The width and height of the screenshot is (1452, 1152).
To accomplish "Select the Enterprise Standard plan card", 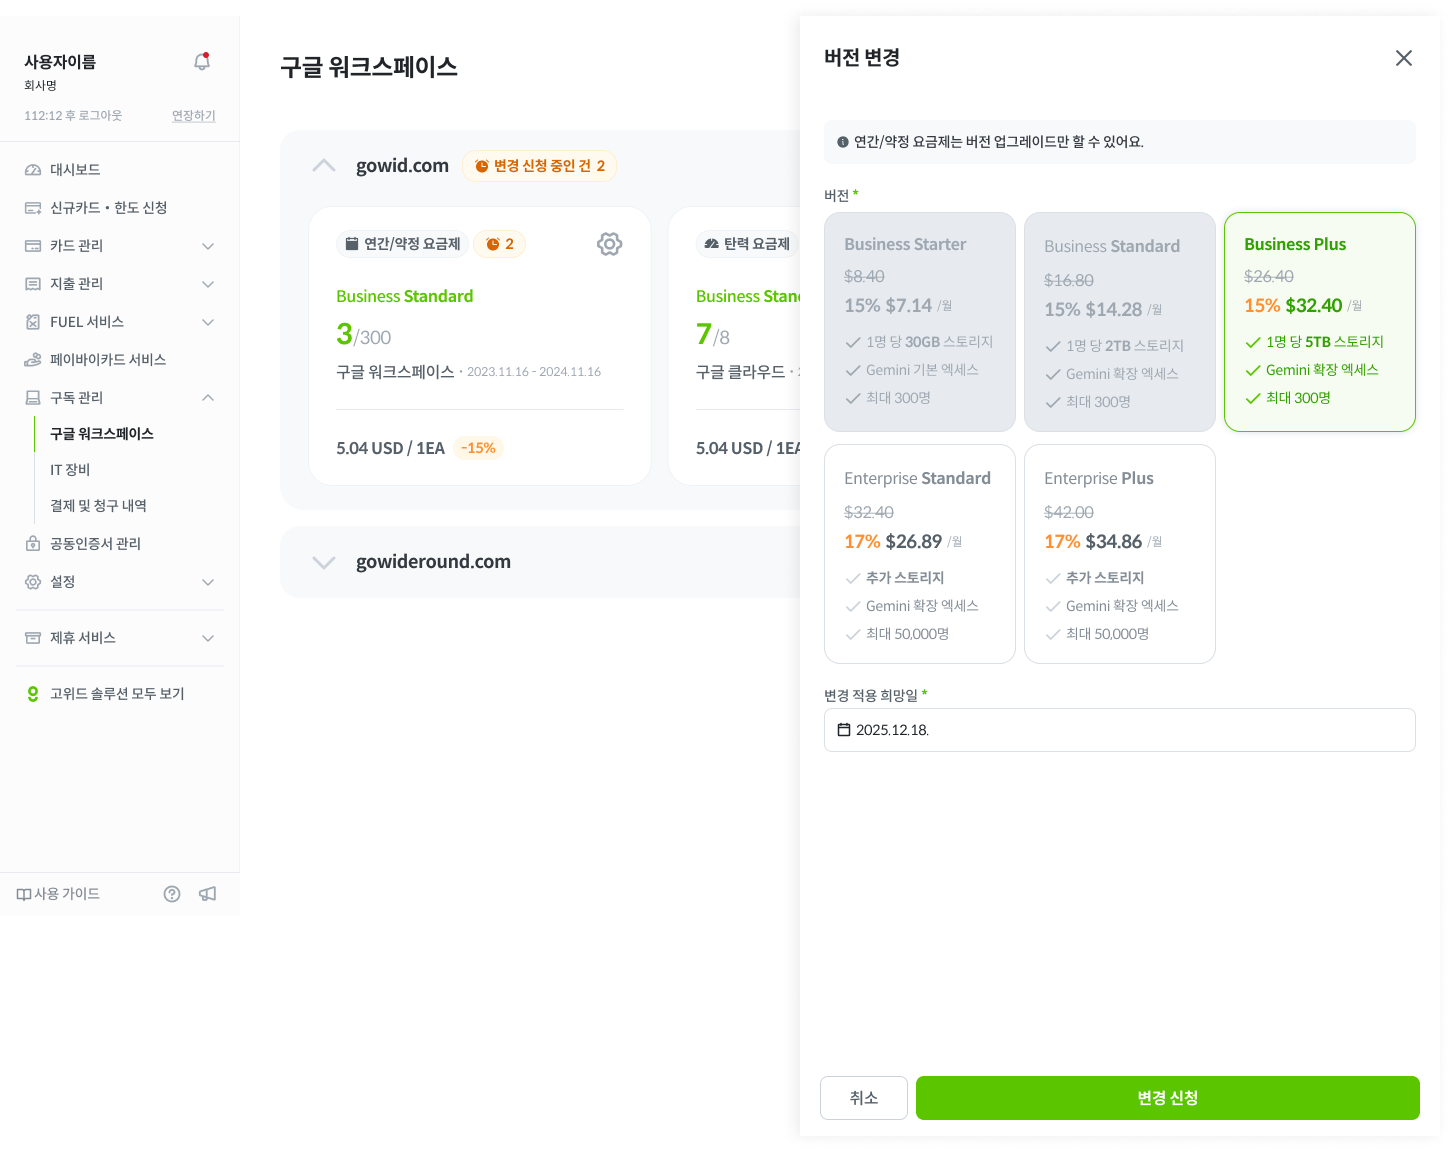I will tap(920, 554).
